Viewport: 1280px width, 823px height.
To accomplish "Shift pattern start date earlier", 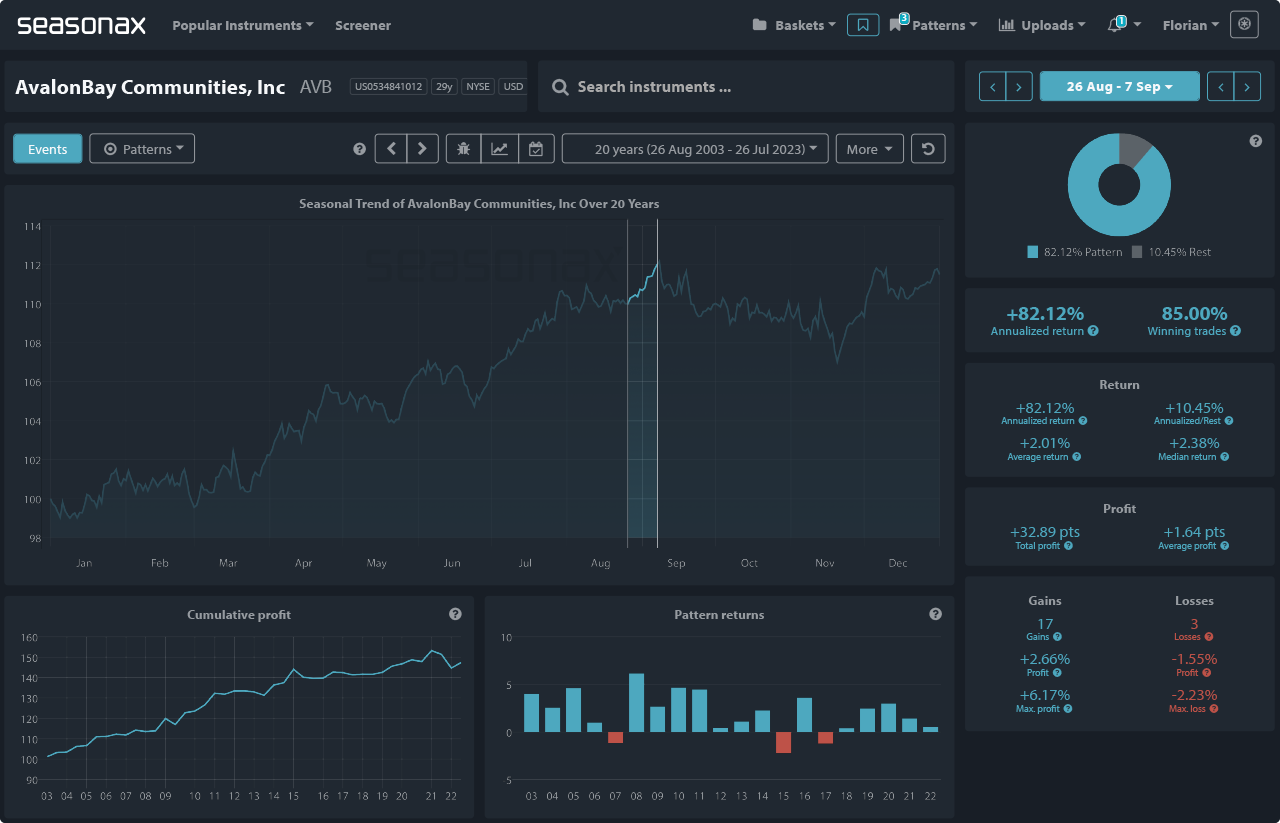I will 992,87.
